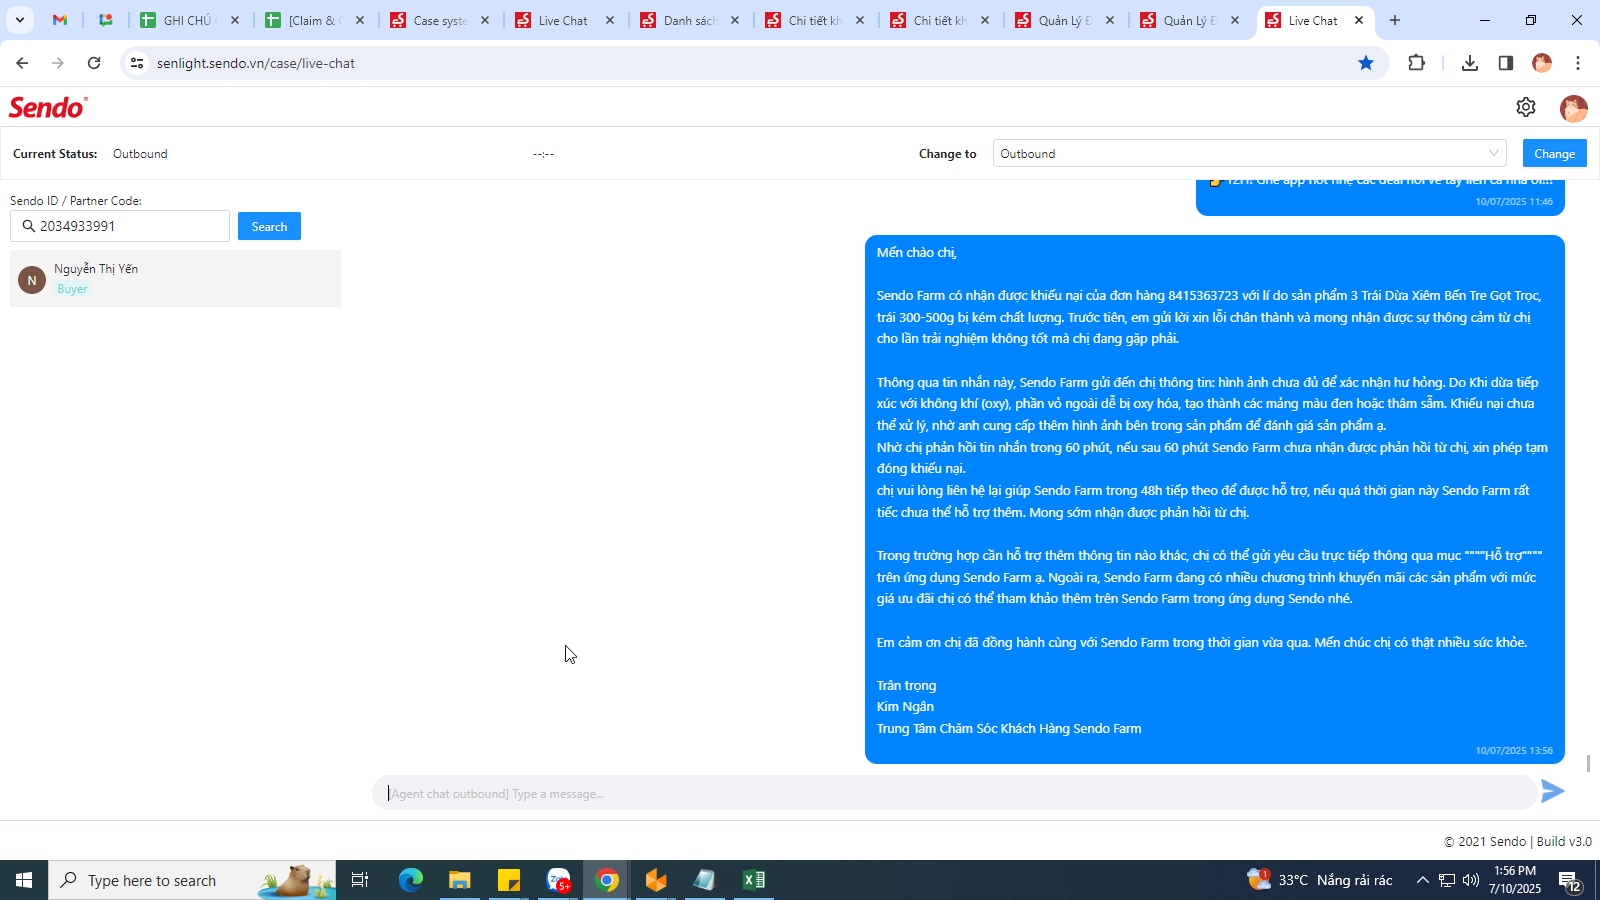Open the orange fox app on taskbar

(656, 880)
